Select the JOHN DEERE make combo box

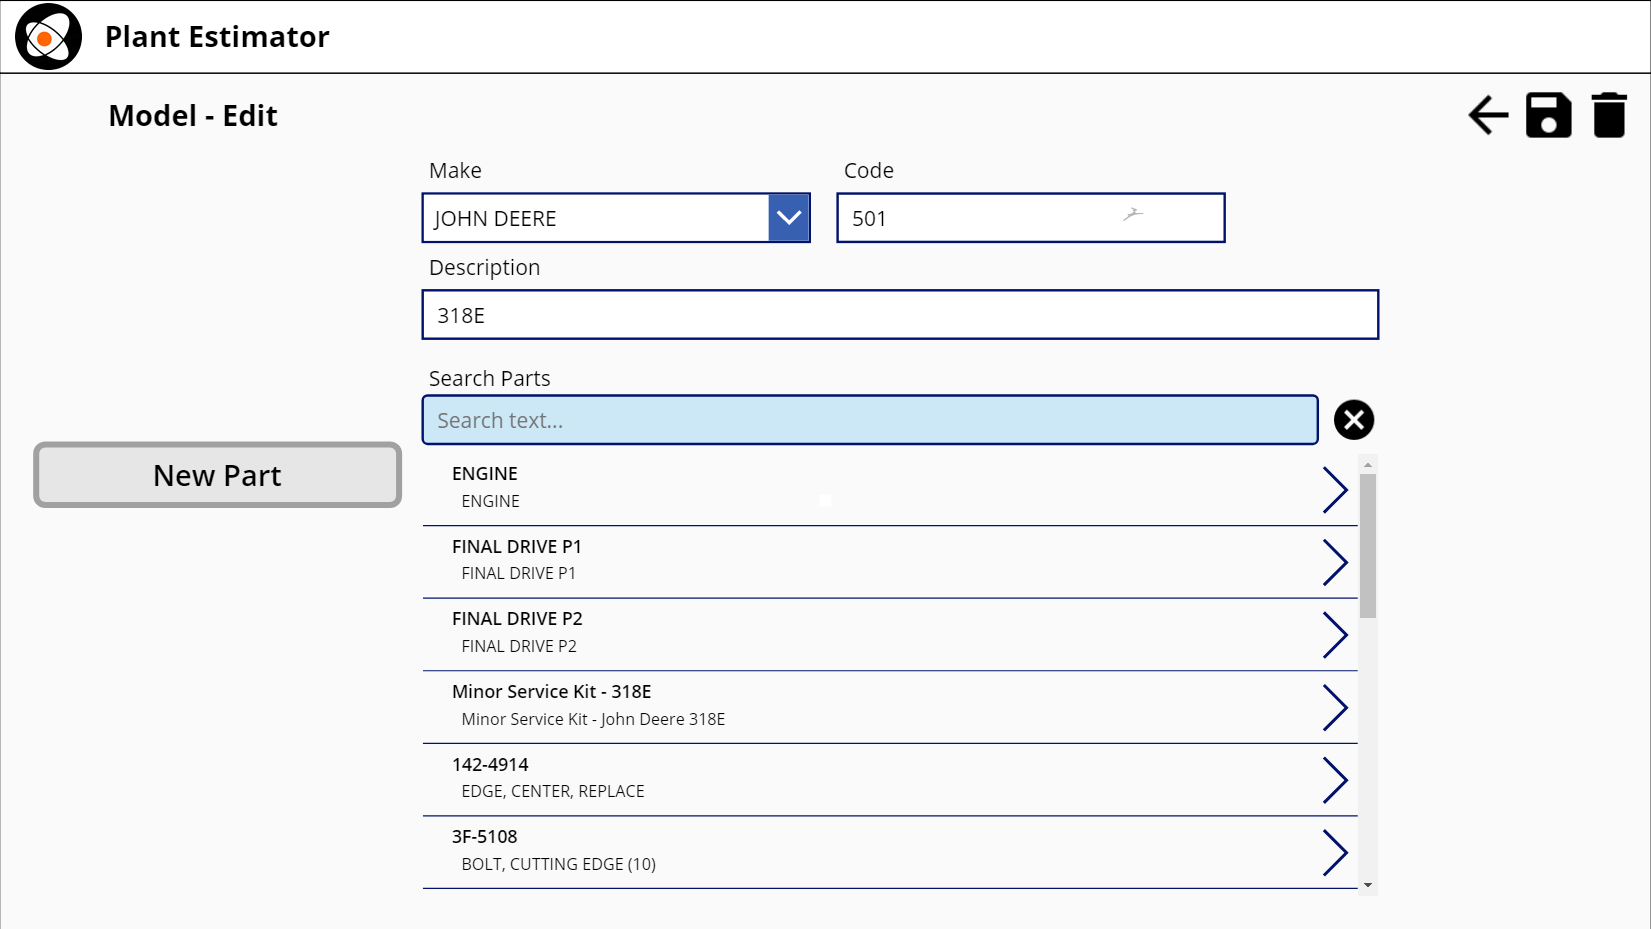point(616,218)
